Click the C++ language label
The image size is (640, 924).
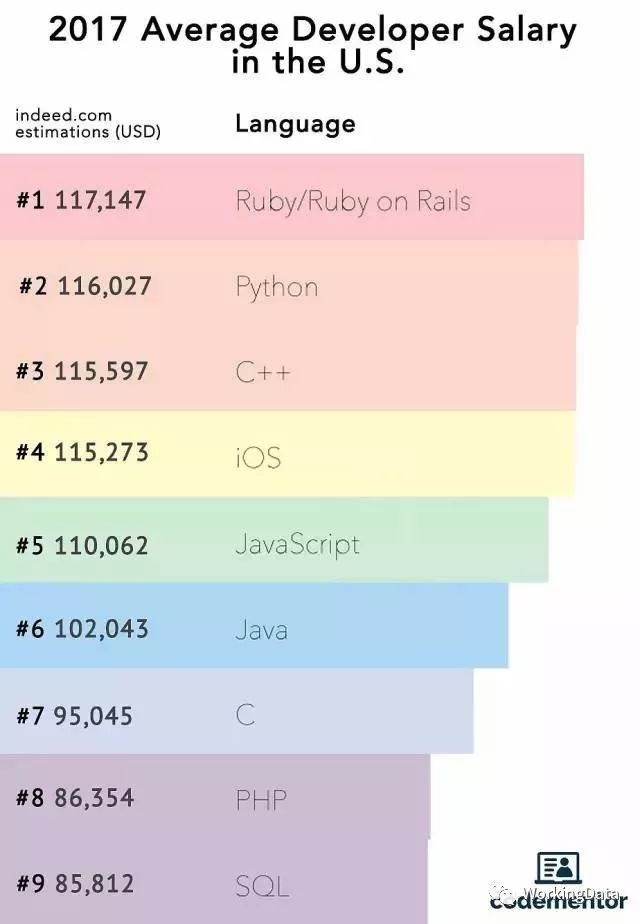(x=263, y=372)
